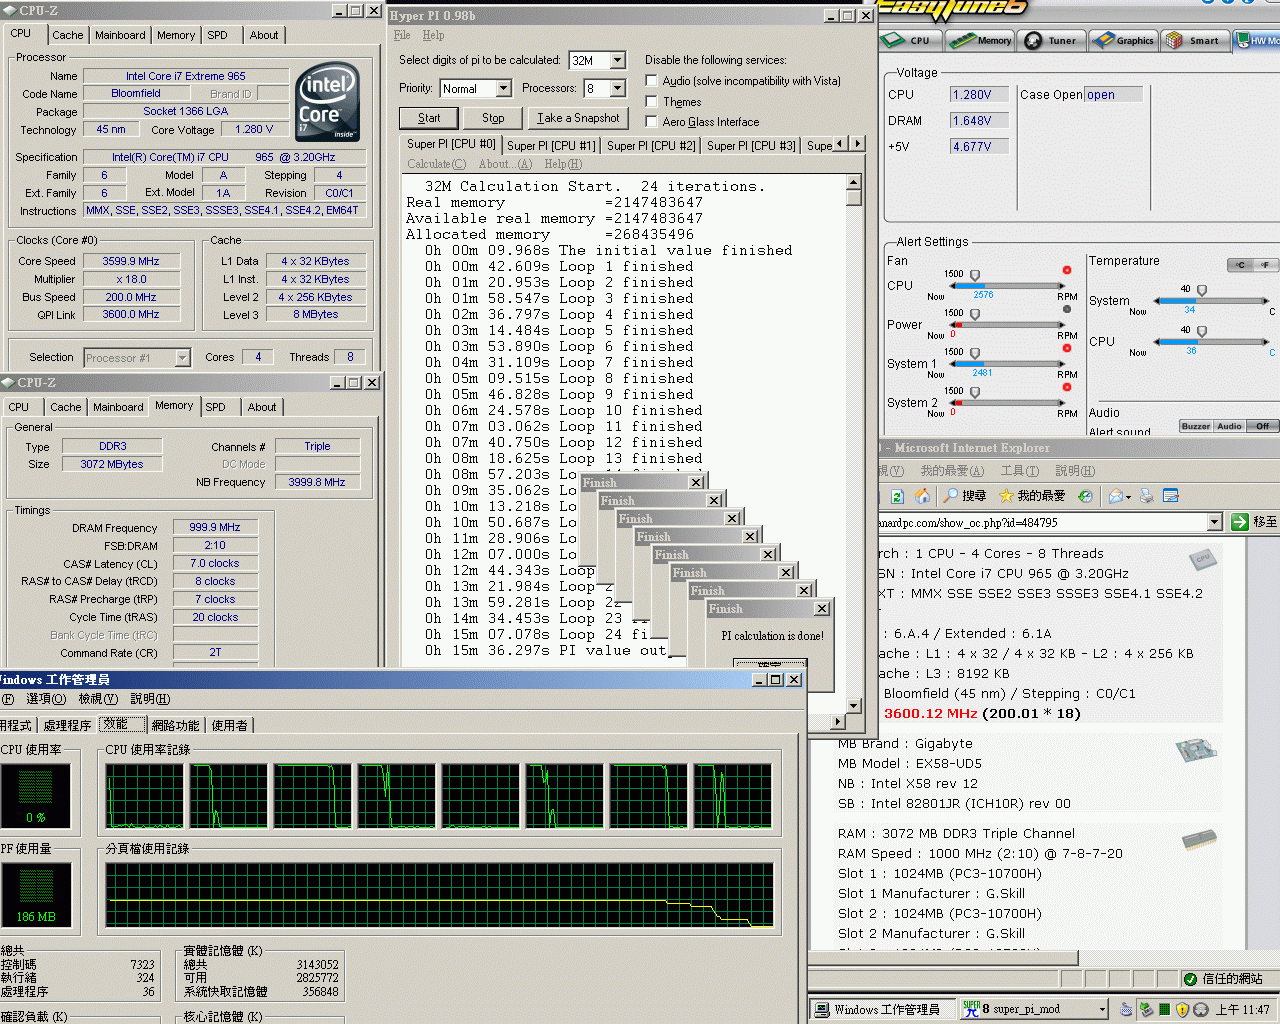Open the Hyper PI Help menu
The width and height of the screenshot is (1280, 1024).
(433, 35)
